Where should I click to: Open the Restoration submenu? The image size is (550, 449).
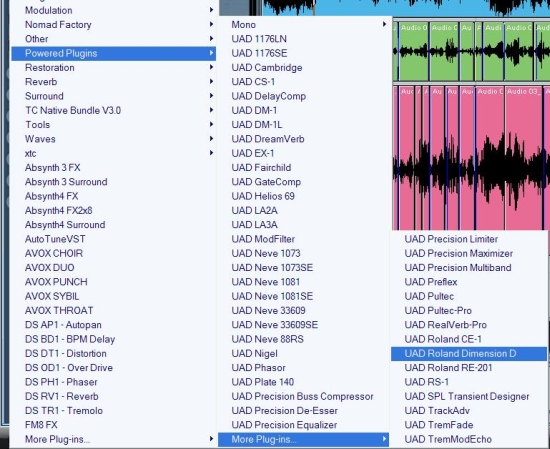(x=113, y=67)
